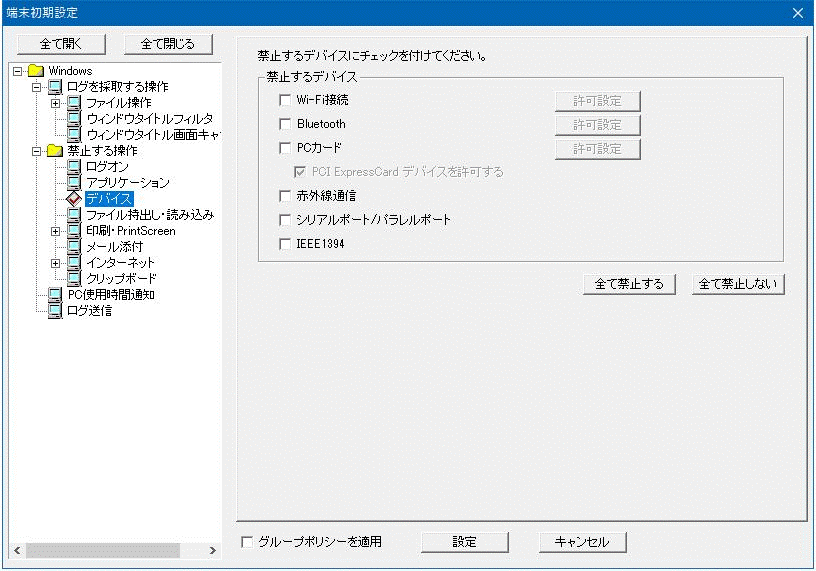Screen dimensions: 816x571
Task: Close the 端末初期設定 dialog
Action: [x=798, y=13]
